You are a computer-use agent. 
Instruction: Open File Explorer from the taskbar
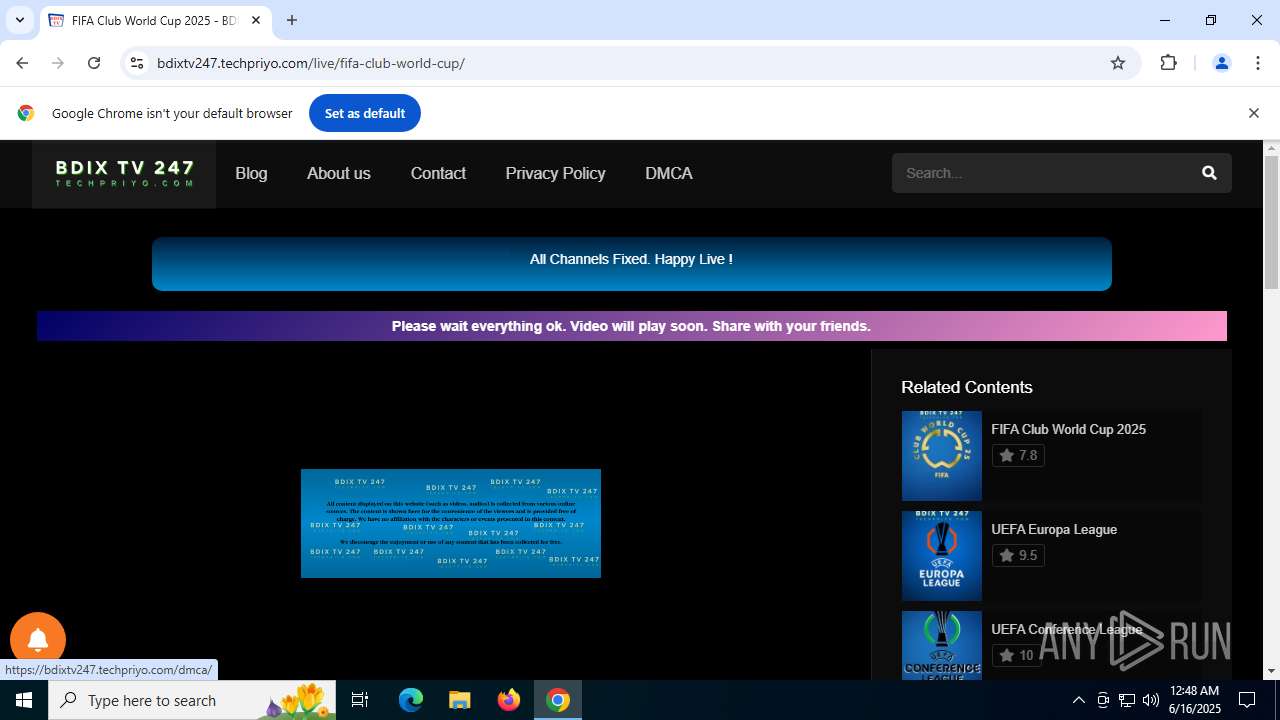[459, 700]
